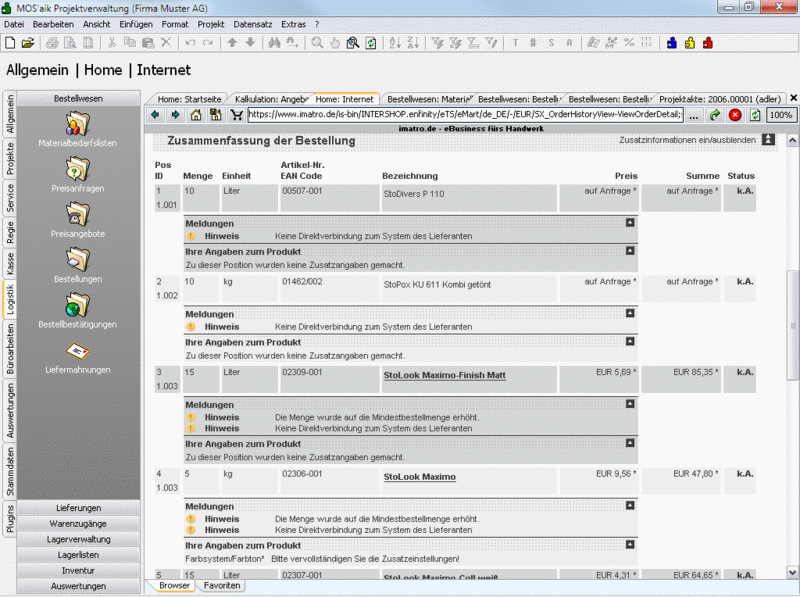This screenshot has height=597, width=800.
Task: Expand the Lieferungen sidebar section
Action: point(79,508)
